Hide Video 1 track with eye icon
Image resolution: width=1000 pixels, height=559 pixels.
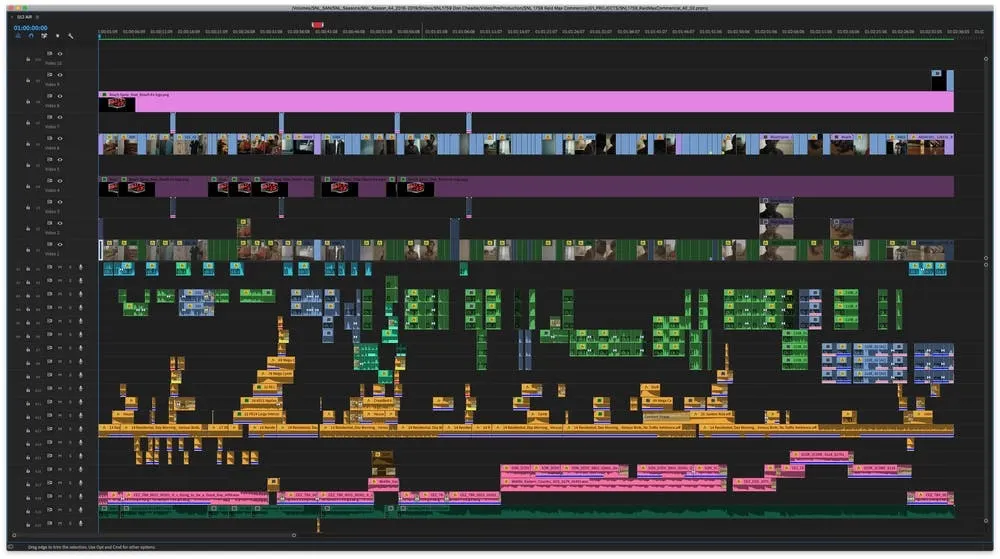point(60,244)
